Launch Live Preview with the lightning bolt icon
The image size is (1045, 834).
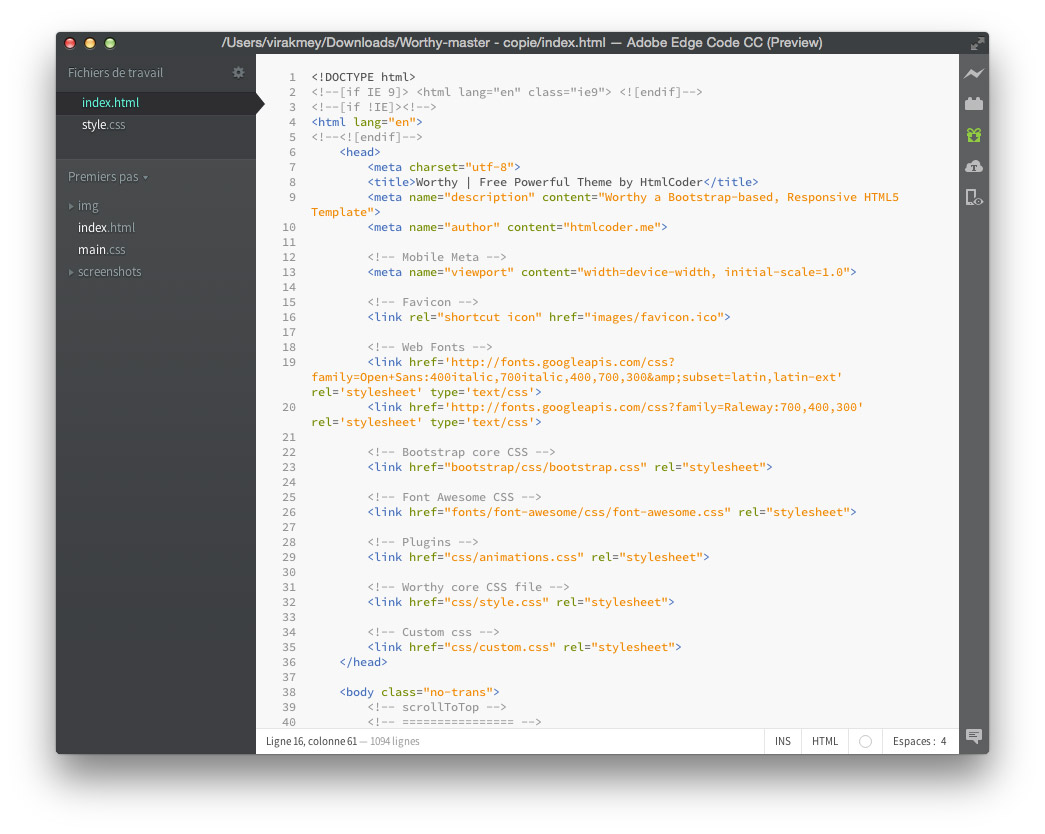click(x=974, y=73)
